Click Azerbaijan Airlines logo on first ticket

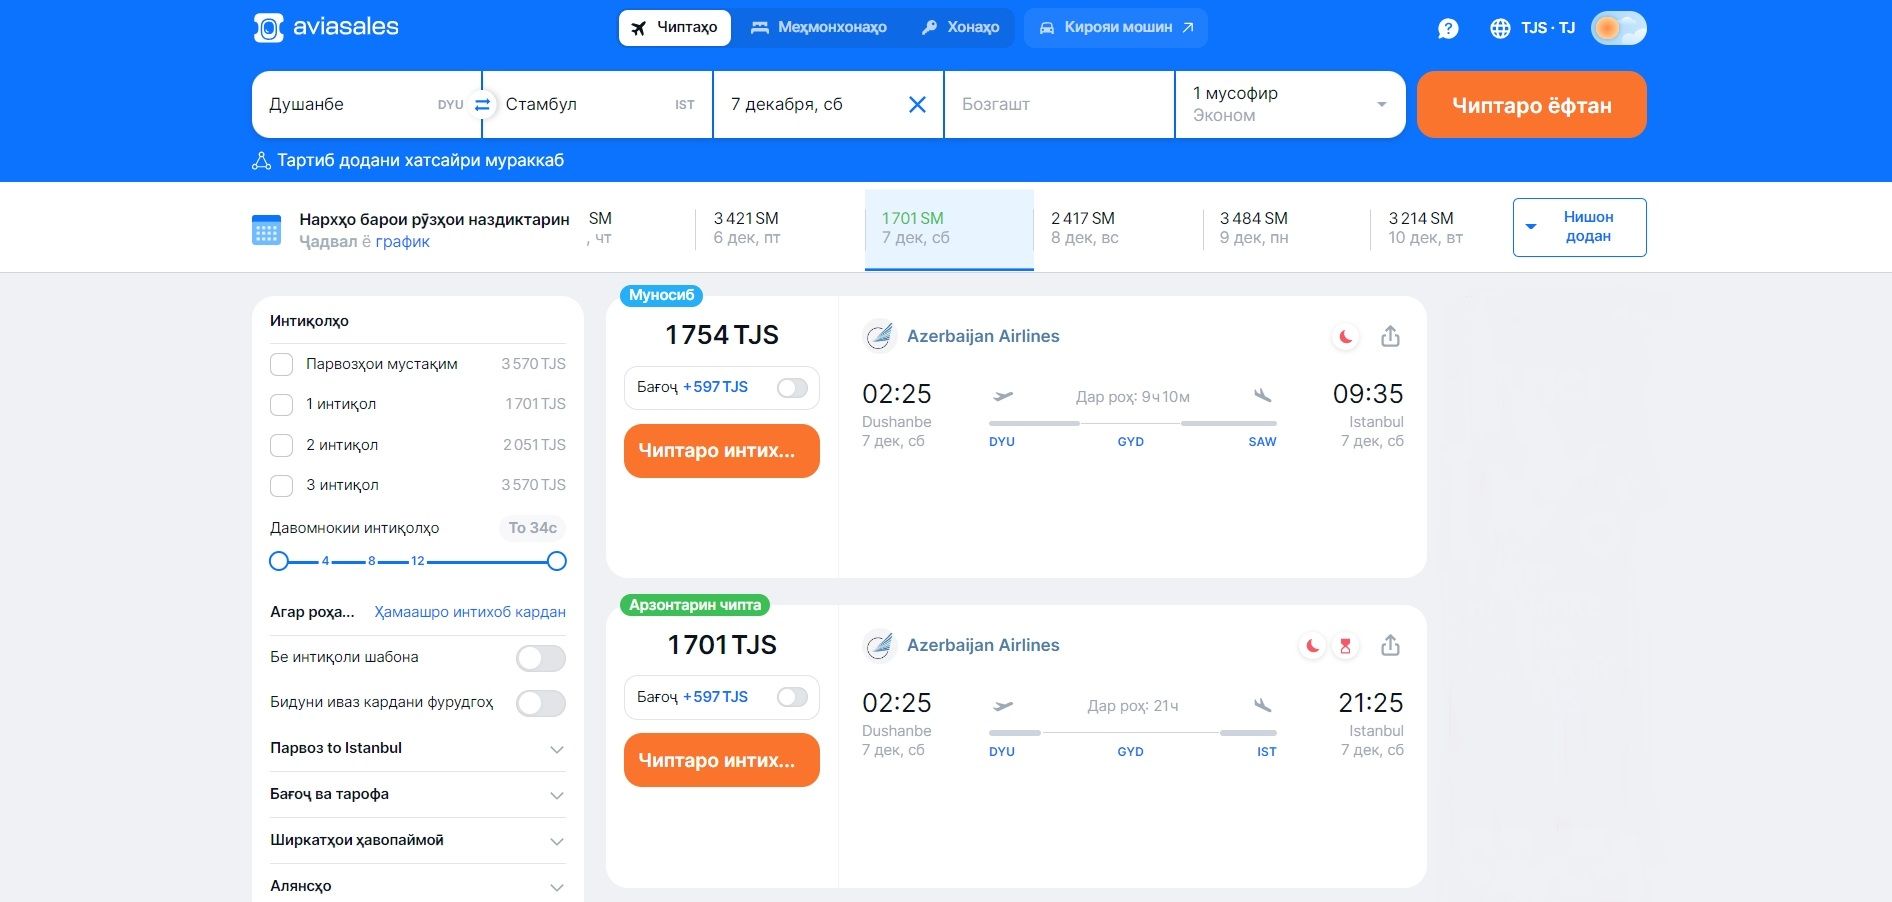(879, 336)
